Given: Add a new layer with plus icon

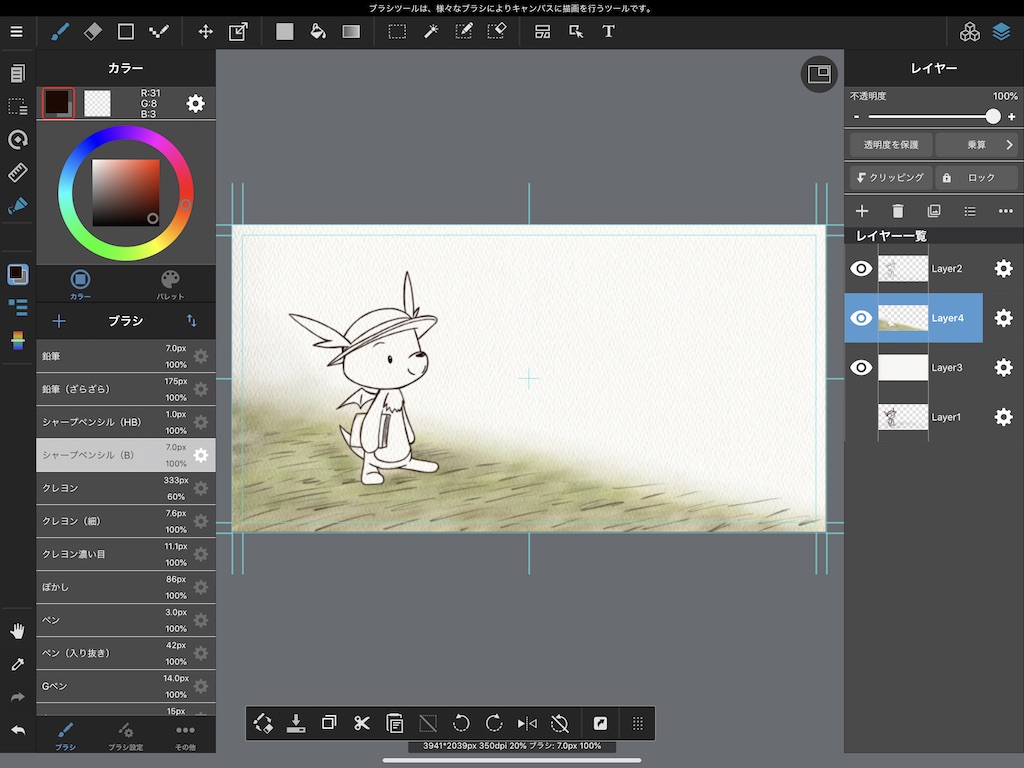Looking at the screenshot, I should pos(862,211).
